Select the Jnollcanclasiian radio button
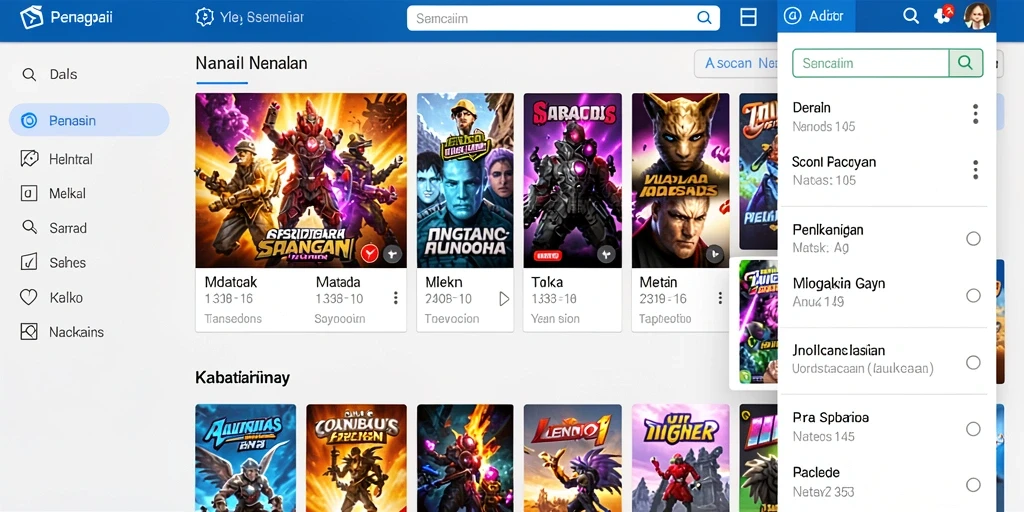The height and width of the screenshot is (512, 1024). 973,362
